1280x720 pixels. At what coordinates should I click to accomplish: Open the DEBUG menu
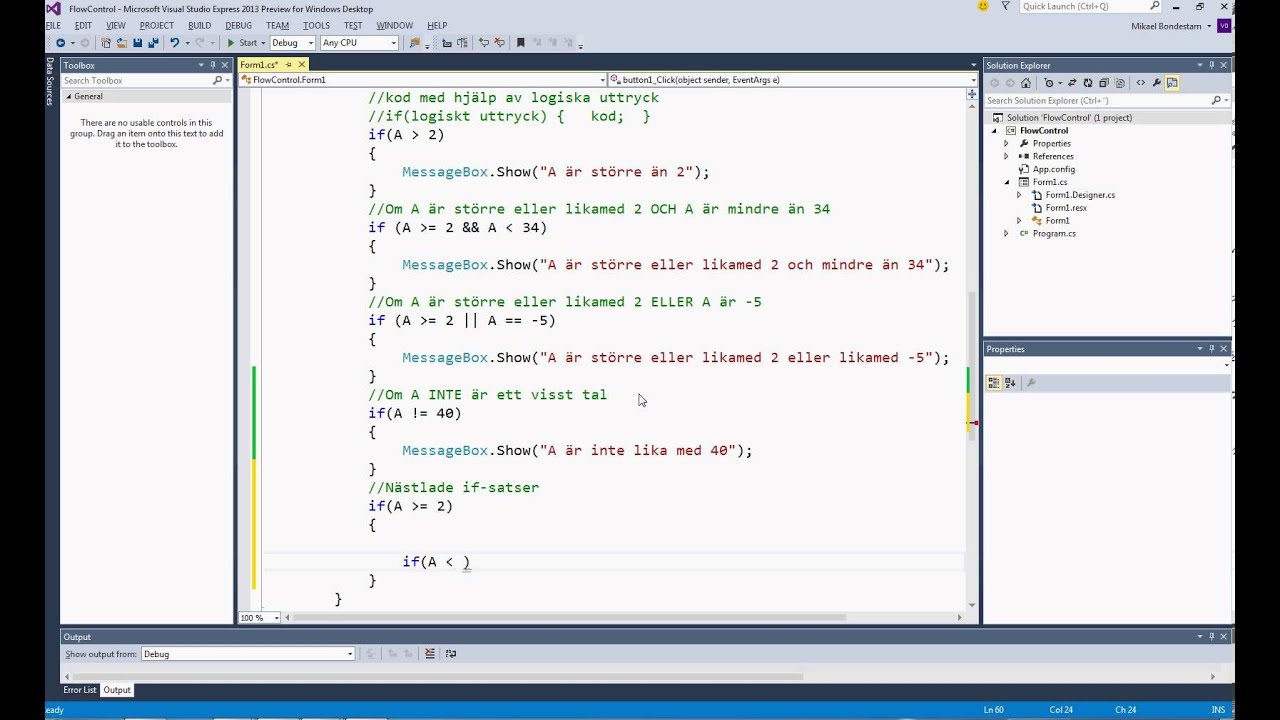(x=239, y=25)
